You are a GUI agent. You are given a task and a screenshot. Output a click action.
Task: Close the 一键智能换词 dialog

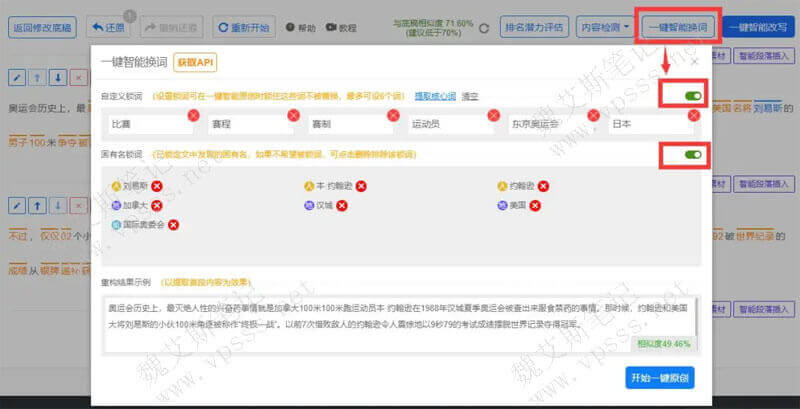click(x=695, y=61)
